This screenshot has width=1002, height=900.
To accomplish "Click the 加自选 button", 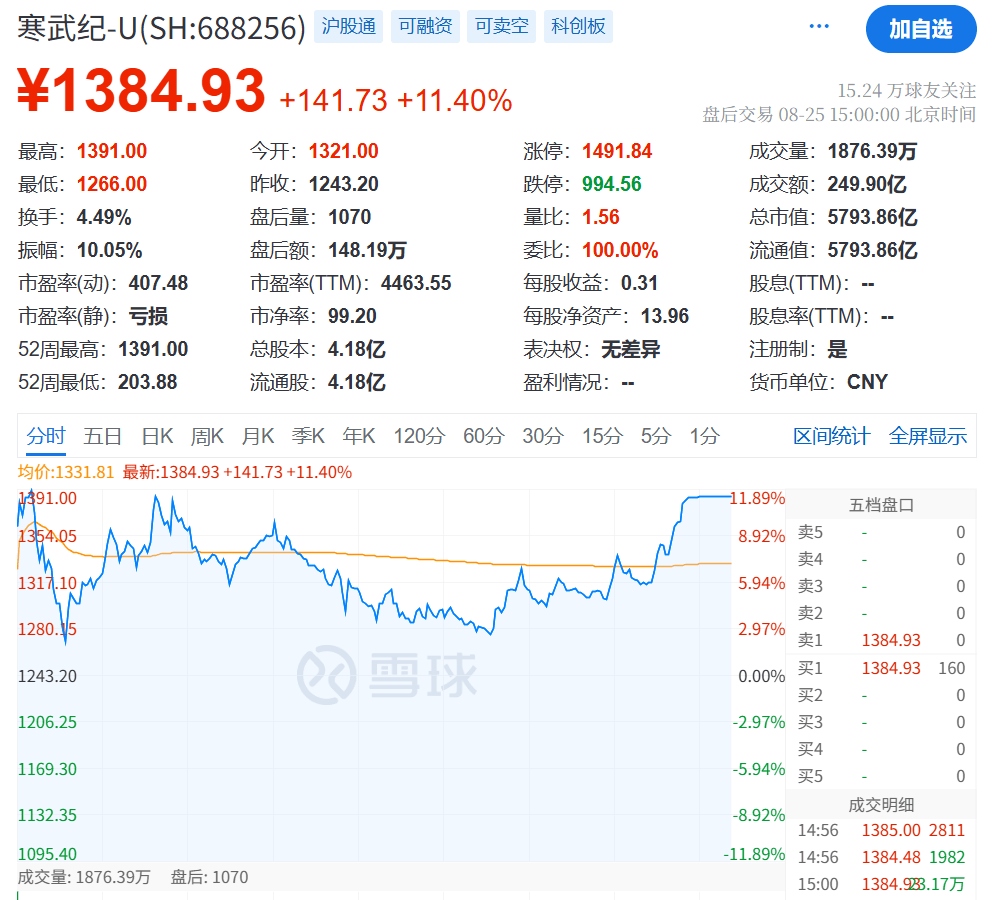I will [x=921, y=29].
